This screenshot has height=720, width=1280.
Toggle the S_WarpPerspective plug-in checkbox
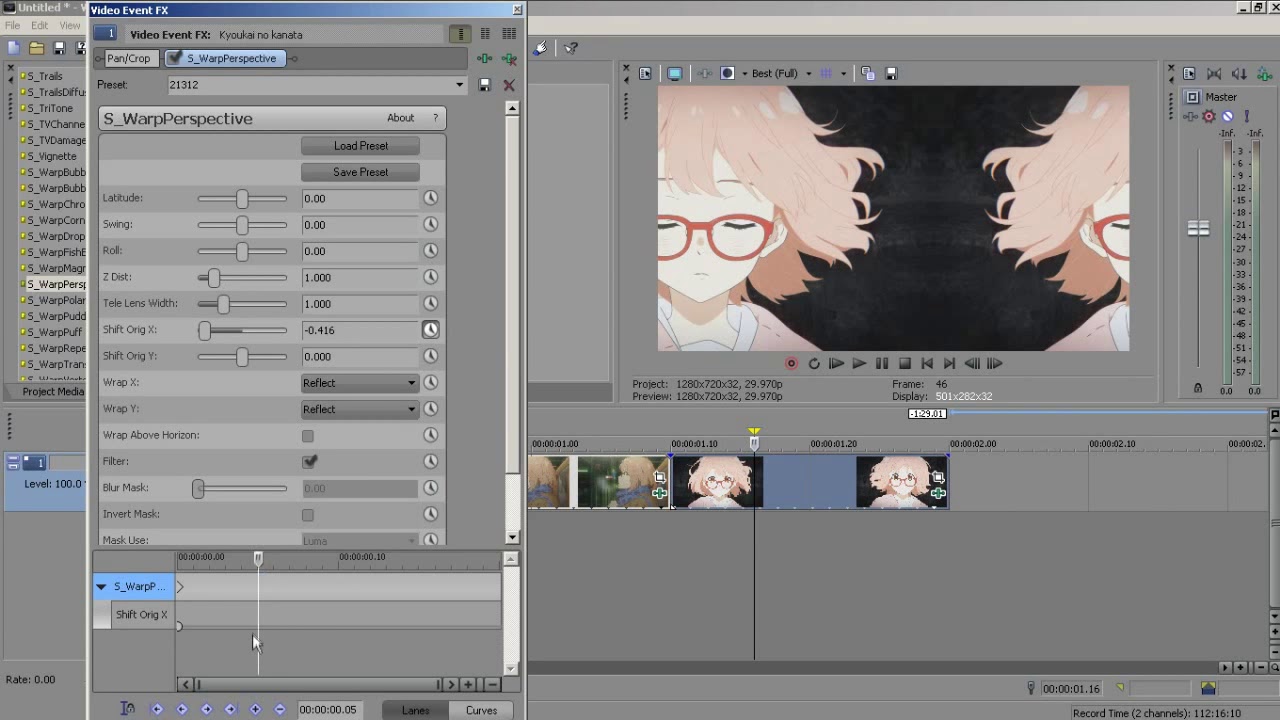pos(175,58)
